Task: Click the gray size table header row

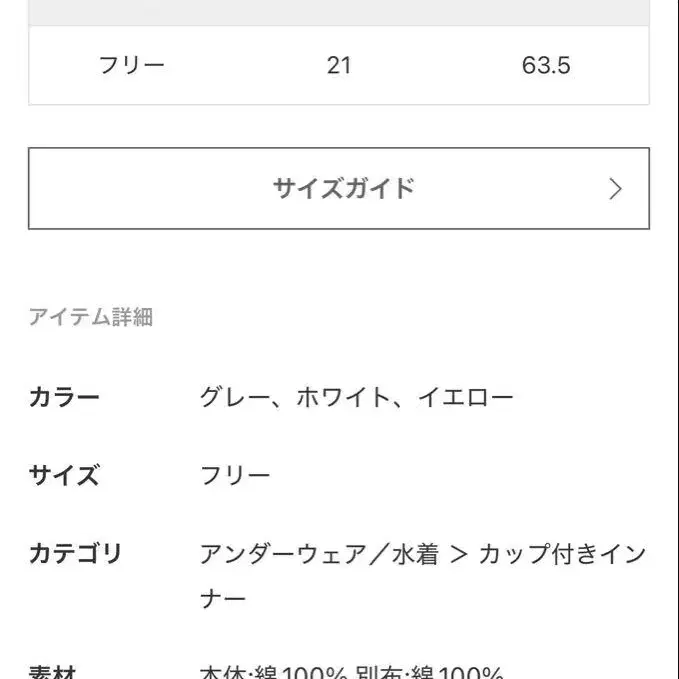Action: [339, 12]
